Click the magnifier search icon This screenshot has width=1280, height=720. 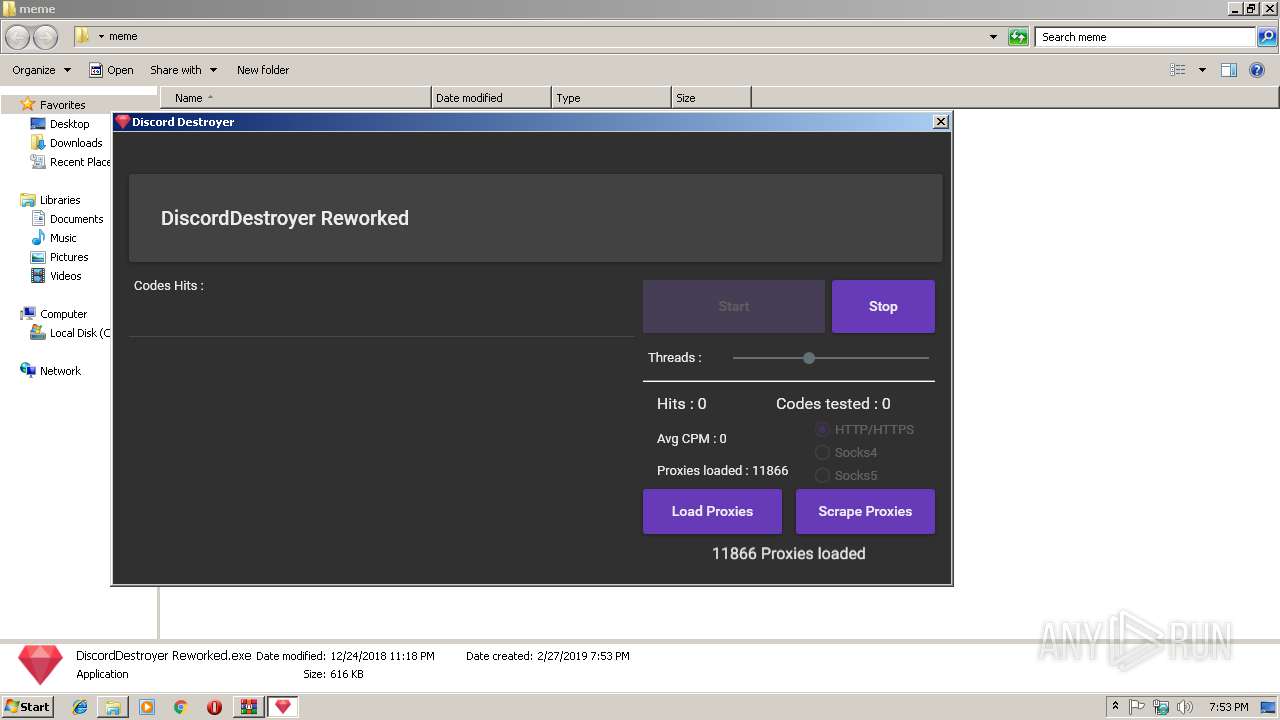pyautogui.click(x=1267, y=37)
